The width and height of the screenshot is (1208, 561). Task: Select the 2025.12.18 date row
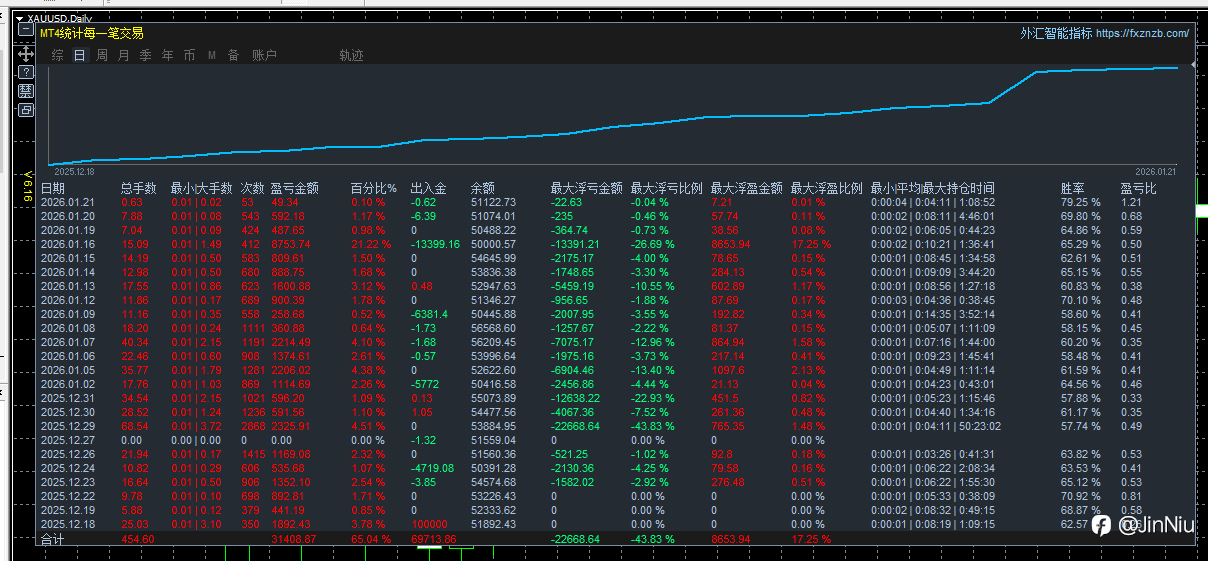tap(66, 524)
